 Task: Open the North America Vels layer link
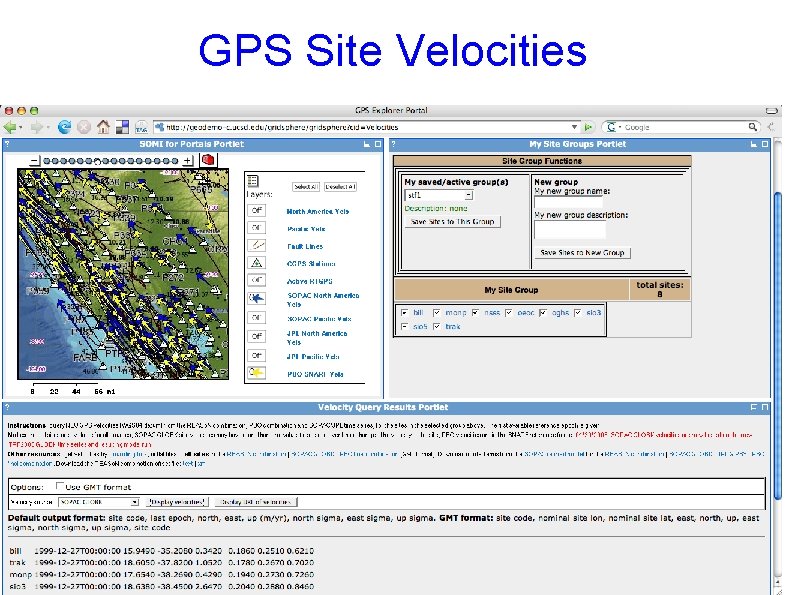(x=317, y=212)
